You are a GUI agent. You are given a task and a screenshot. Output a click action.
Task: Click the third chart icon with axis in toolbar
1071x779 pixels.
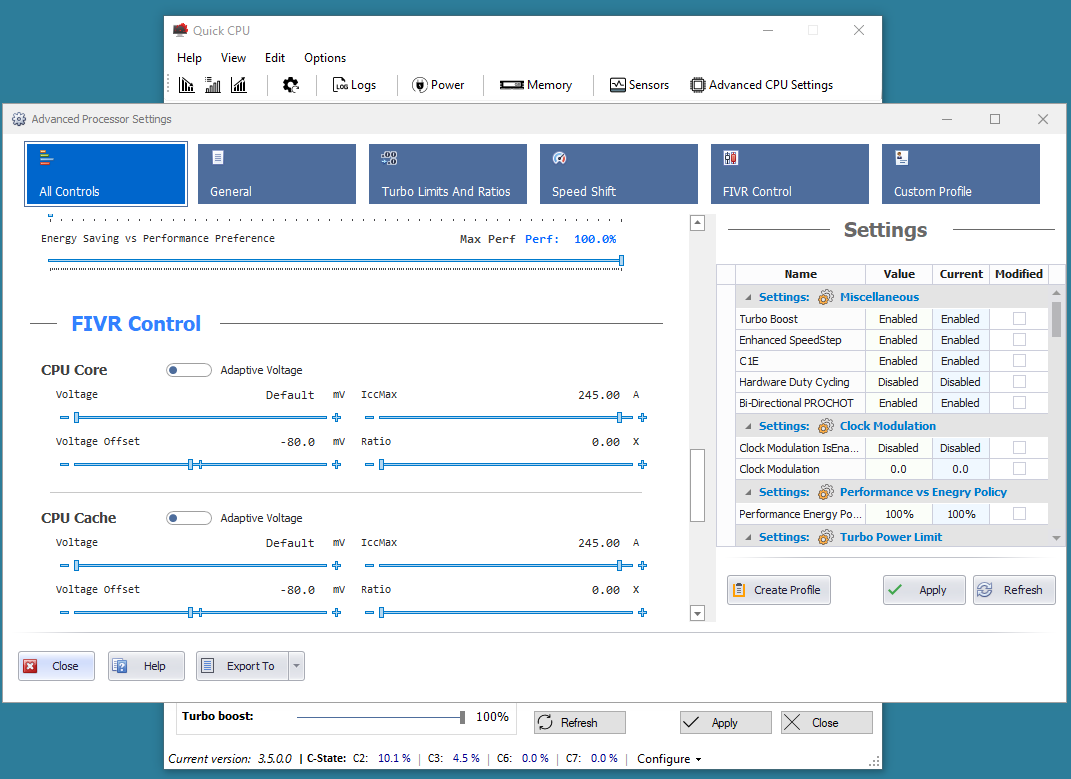click(x=238, y=85)
